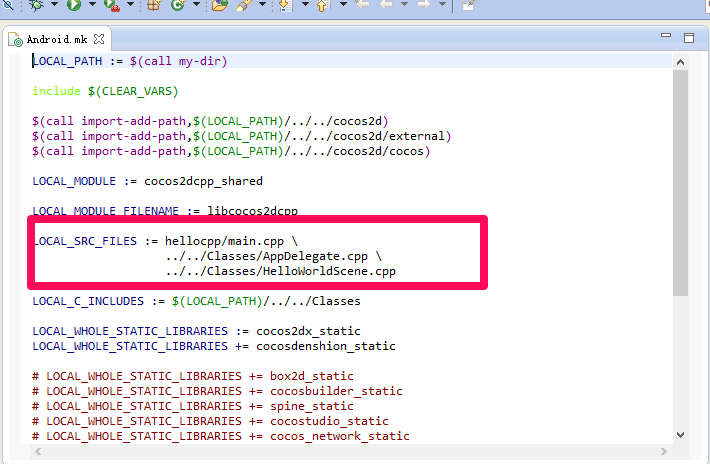710x464 pixels.
Task: Click the commented cocosbuilder_static line
Action: 217,391
